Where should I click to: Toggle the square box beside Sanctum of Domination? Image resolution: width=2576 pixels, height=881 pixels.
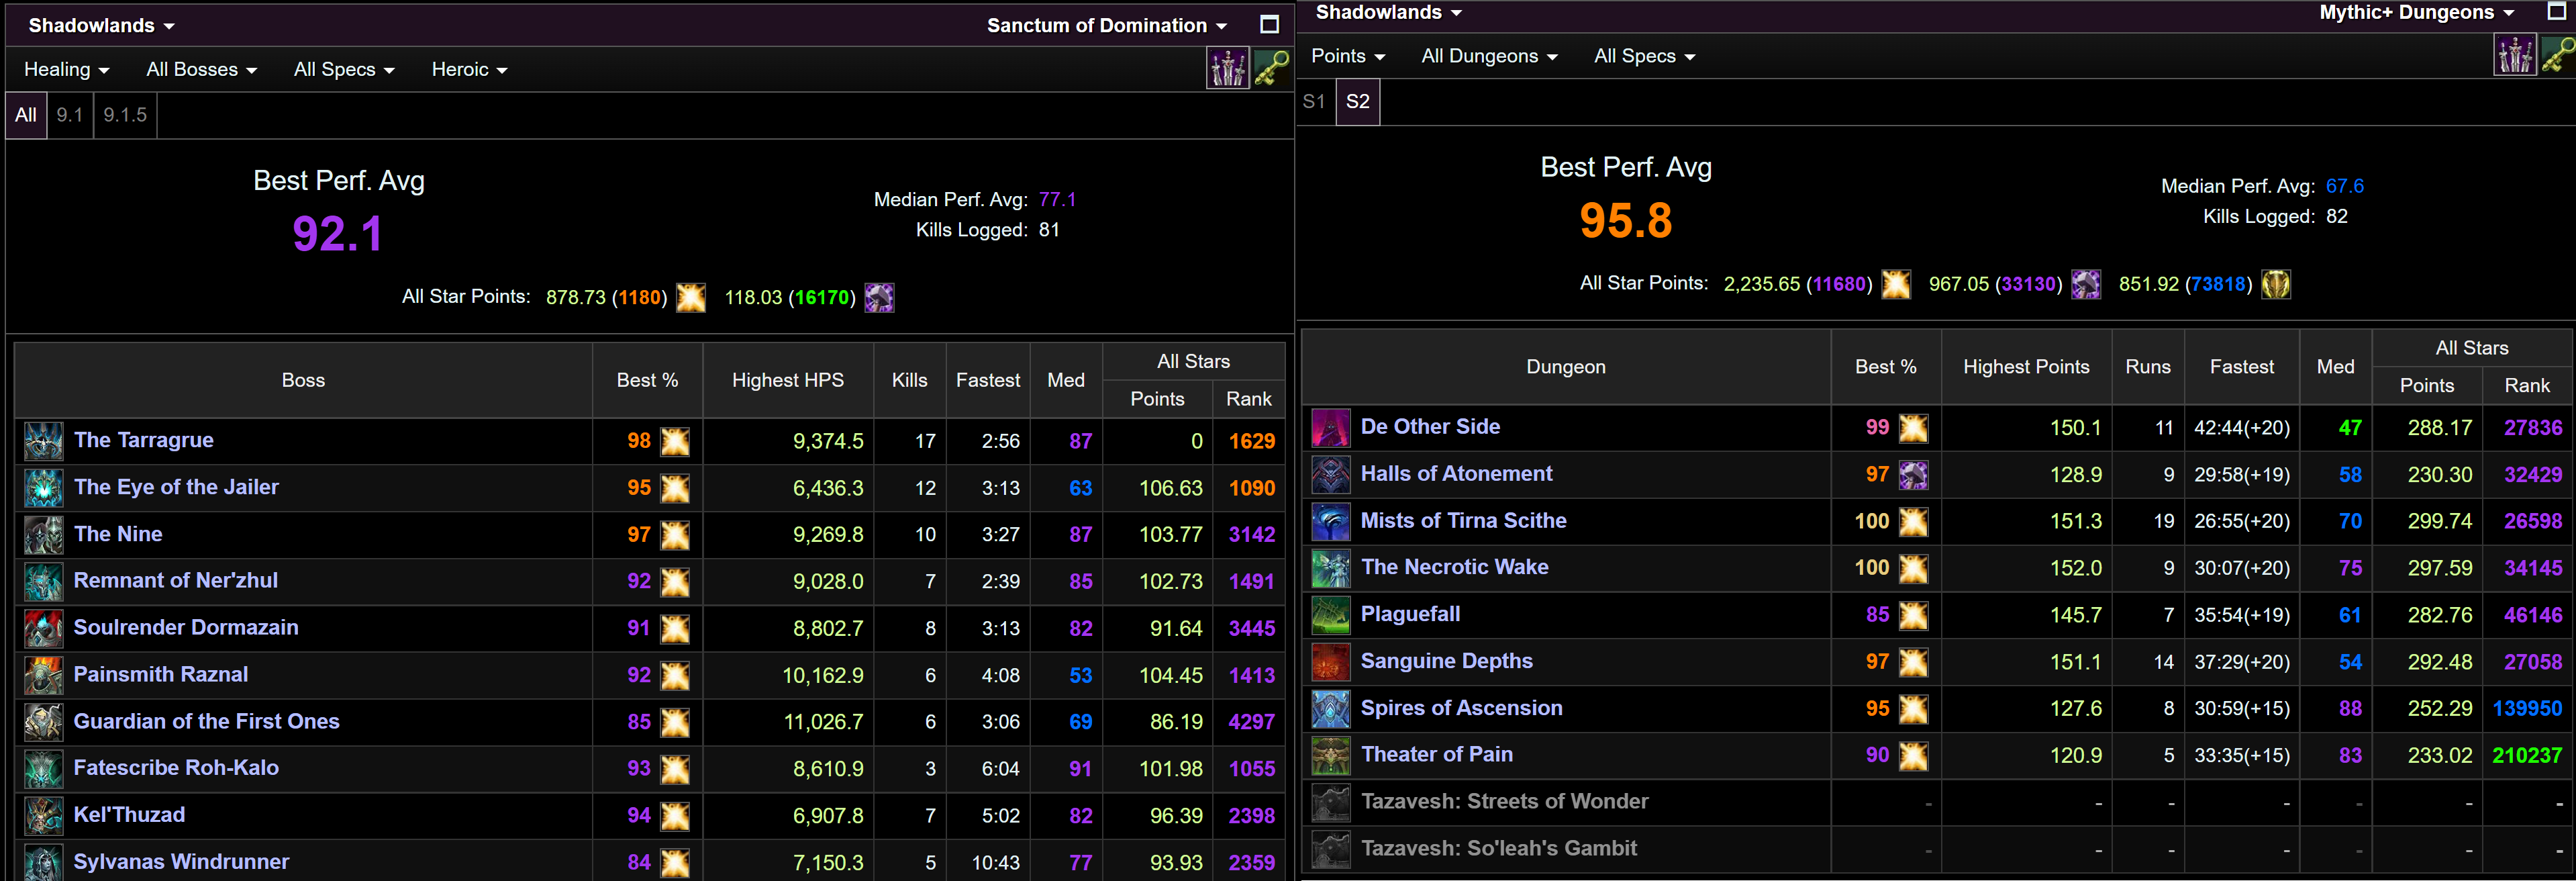click(x=1269, y=25)
